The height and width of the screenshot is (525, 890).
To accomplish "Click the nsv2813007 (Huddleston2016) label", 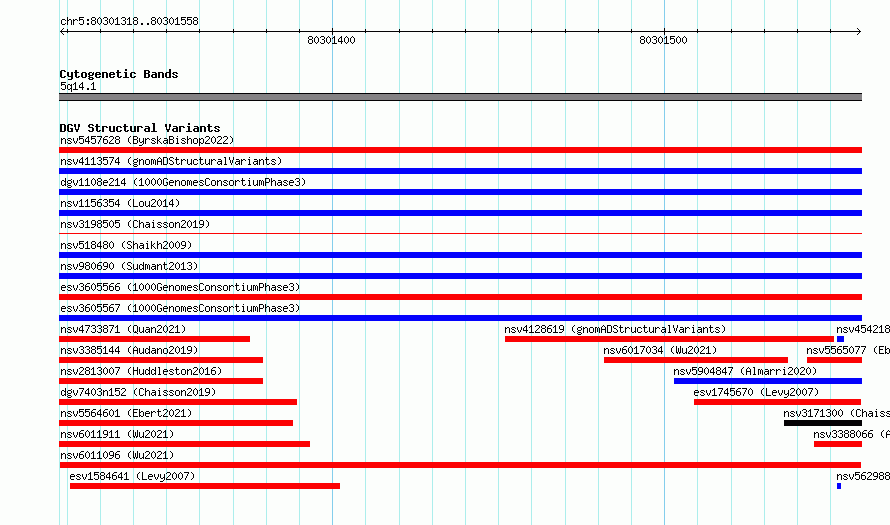I will [141, 371].
